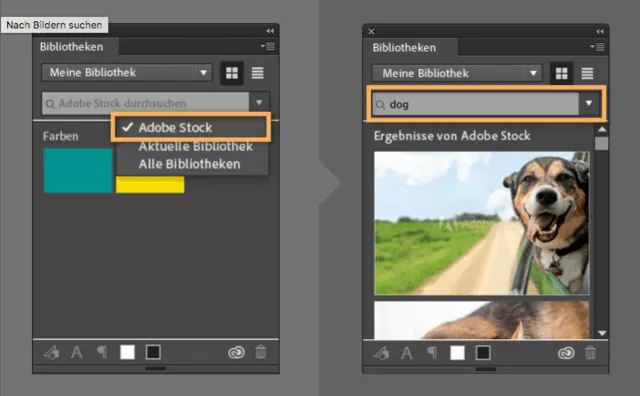Switch right panel to grid view
Image resolution: width=640 pixels, height=396 pixels.
(562, 73)
